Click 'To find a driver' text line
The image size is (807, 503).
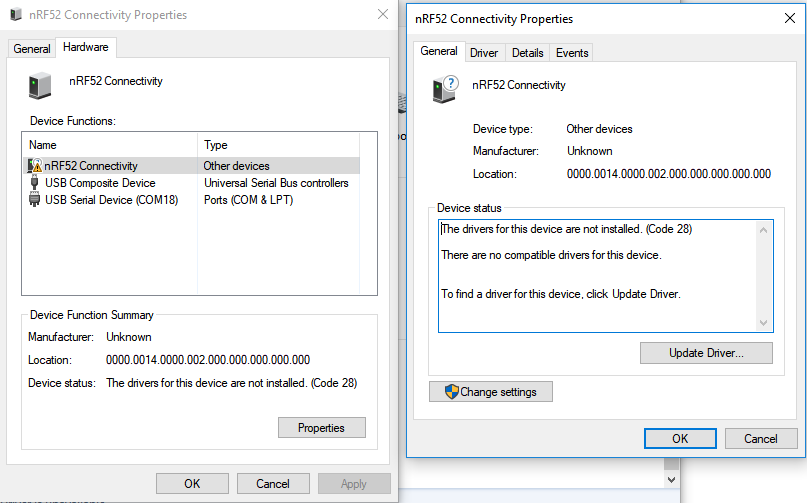(x=560, y=294)
